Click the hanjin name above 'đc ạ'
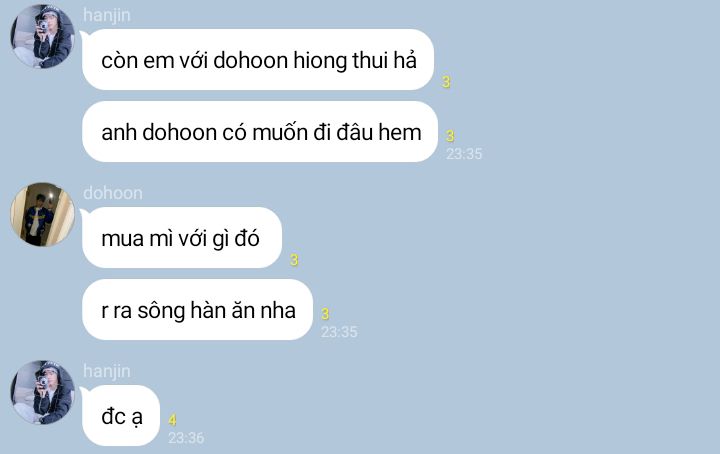Image resolution: width=720 pixels, height=454 pixels. click(107, 371)
